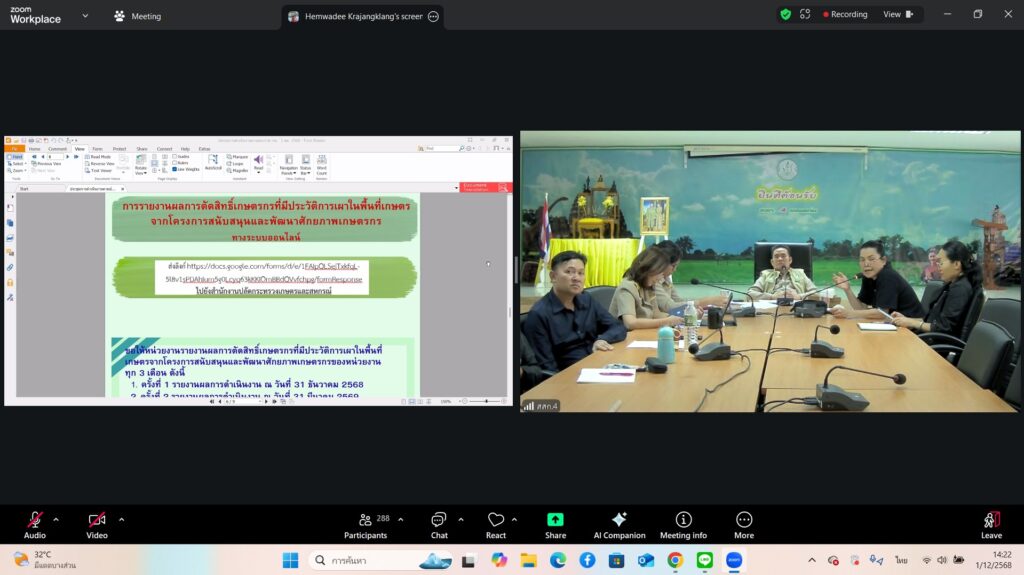The width and height of the screenshot is (1024, 575).
Task: Switch to the Meeting tab
Action: tap(138, 16)
